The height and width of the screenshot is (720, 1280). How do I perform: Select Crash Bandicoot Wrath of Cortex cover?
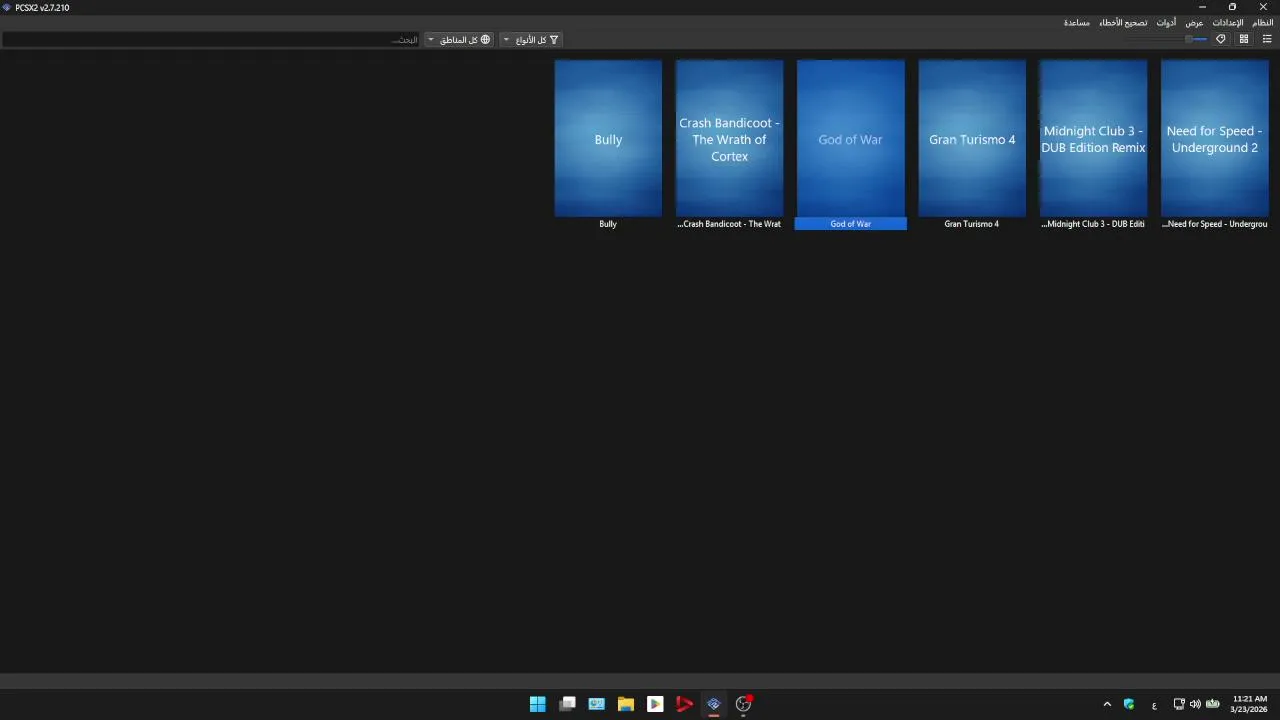(729, 138)
